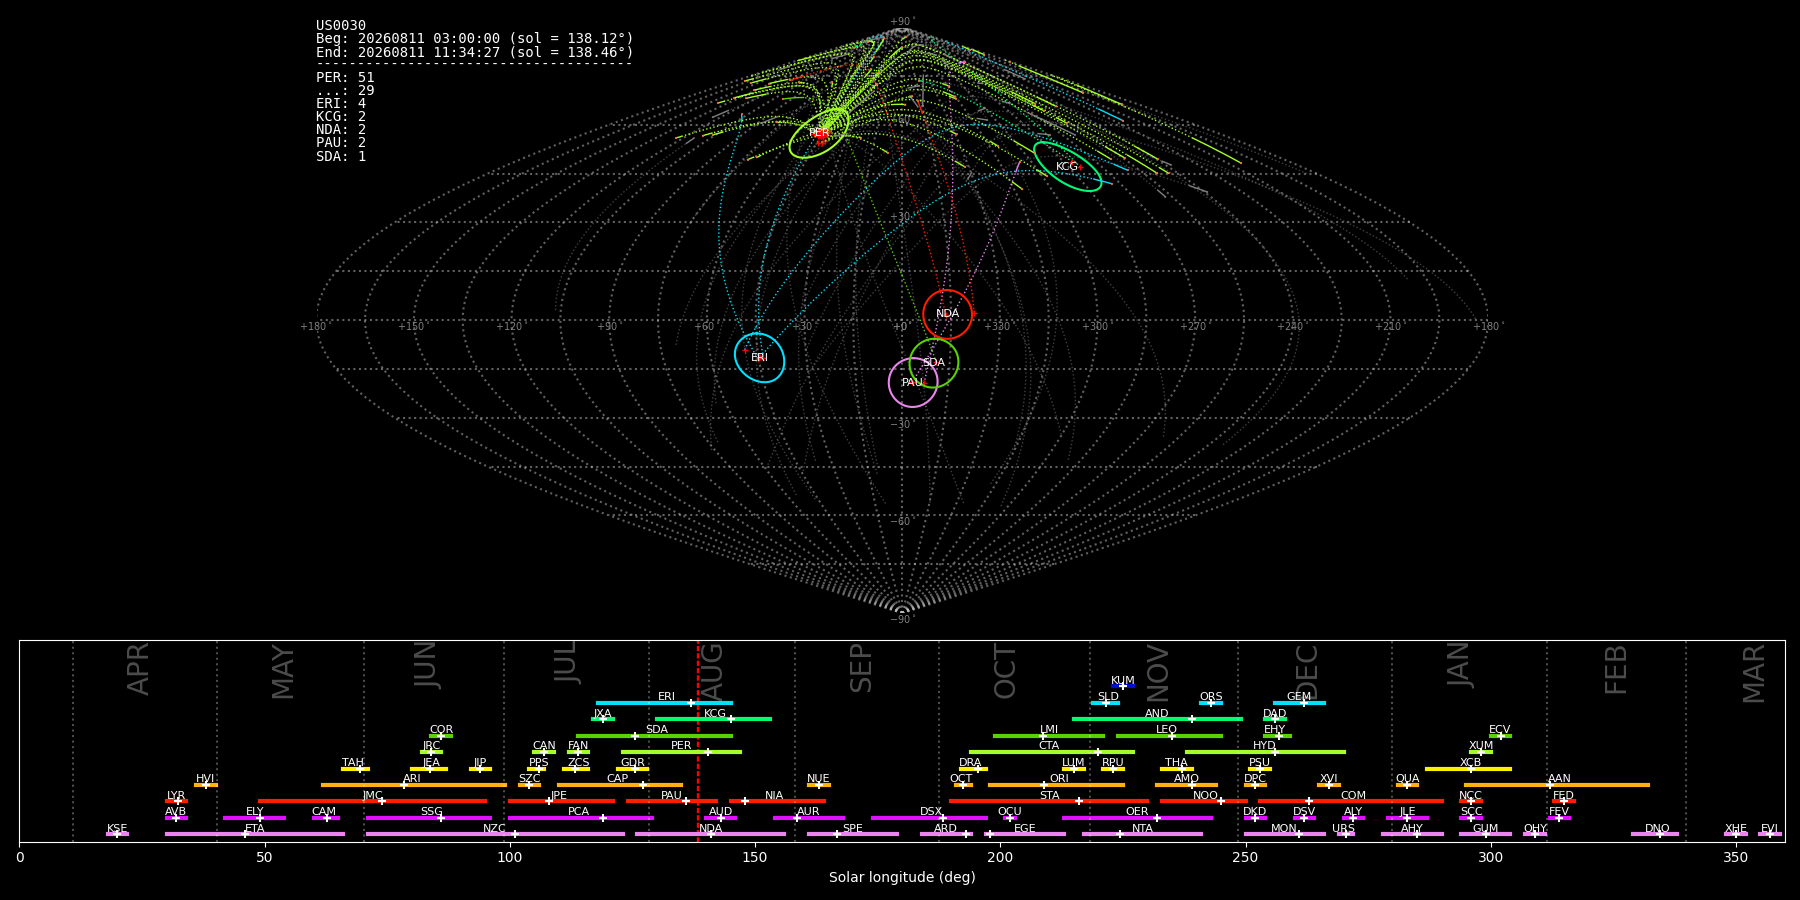The image size is (1800, 900).
Task: Click the PER: 51 count in the legend
Action: (x=345, y=77)
